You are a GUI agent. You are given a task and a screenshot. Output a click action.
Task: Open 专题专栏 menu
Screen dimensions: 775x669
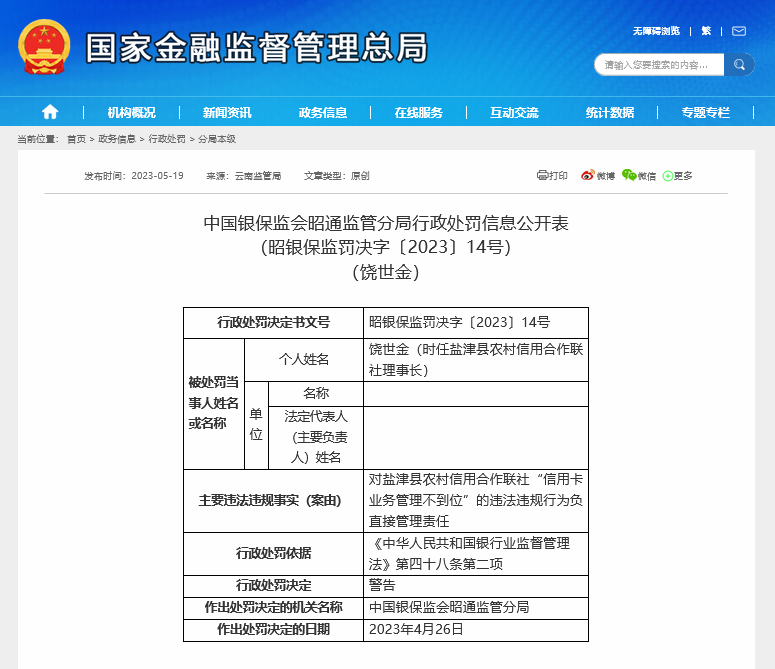pos(706,113)
